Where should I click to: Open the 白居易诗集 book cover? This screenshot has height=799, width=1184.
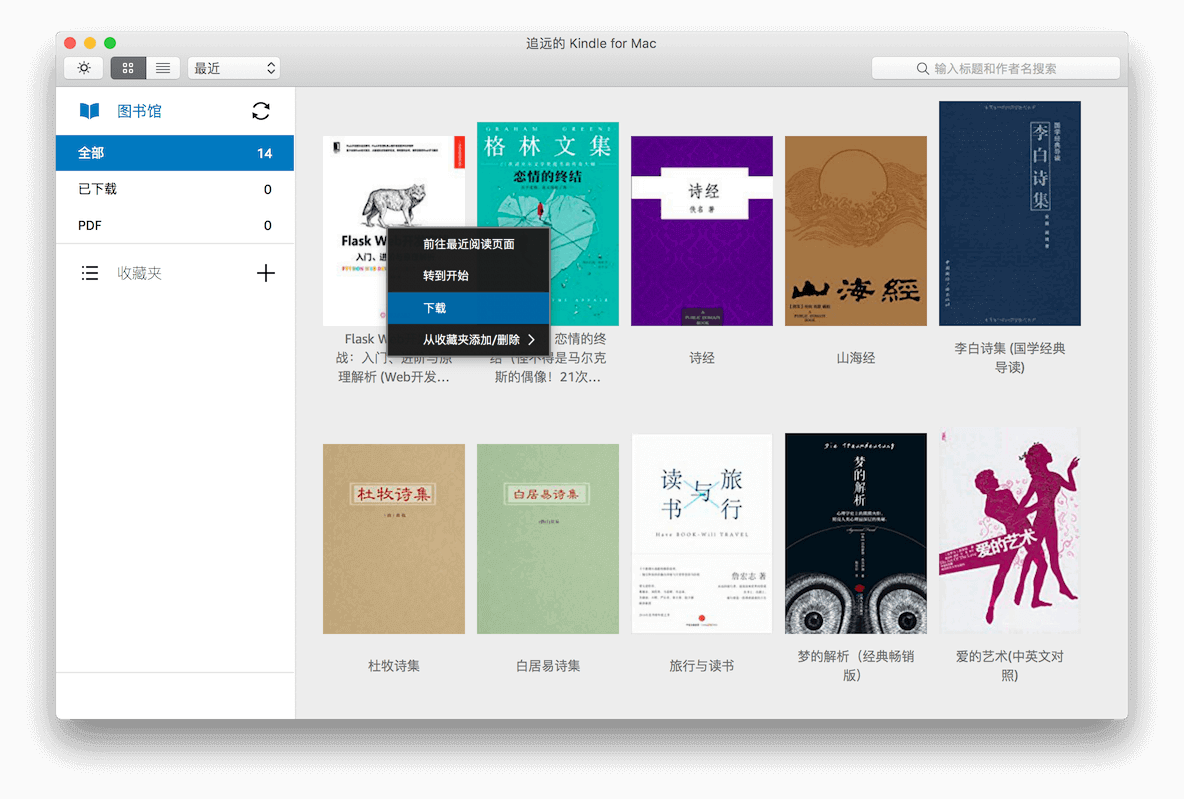click(x=547, y=539)
